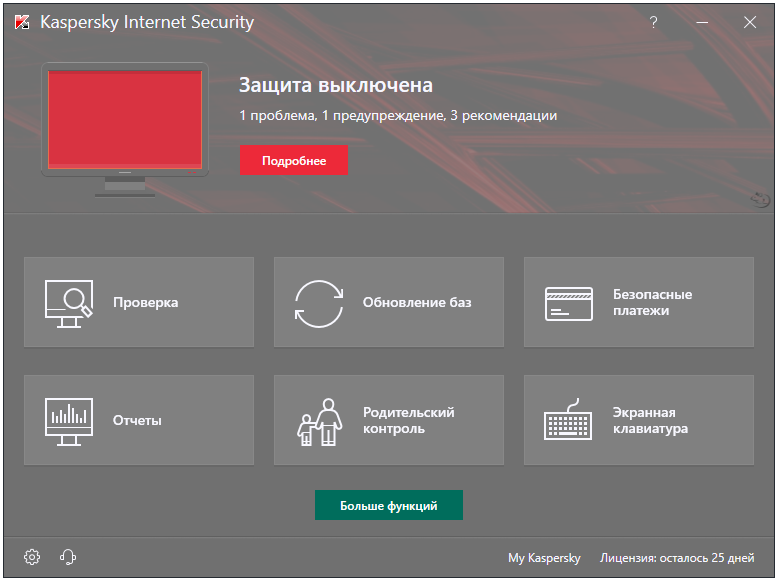This screenshot has width=779, height=580.
Task: Close the Kaspersky Internet Security window
Action: click(x=750, y=22)
